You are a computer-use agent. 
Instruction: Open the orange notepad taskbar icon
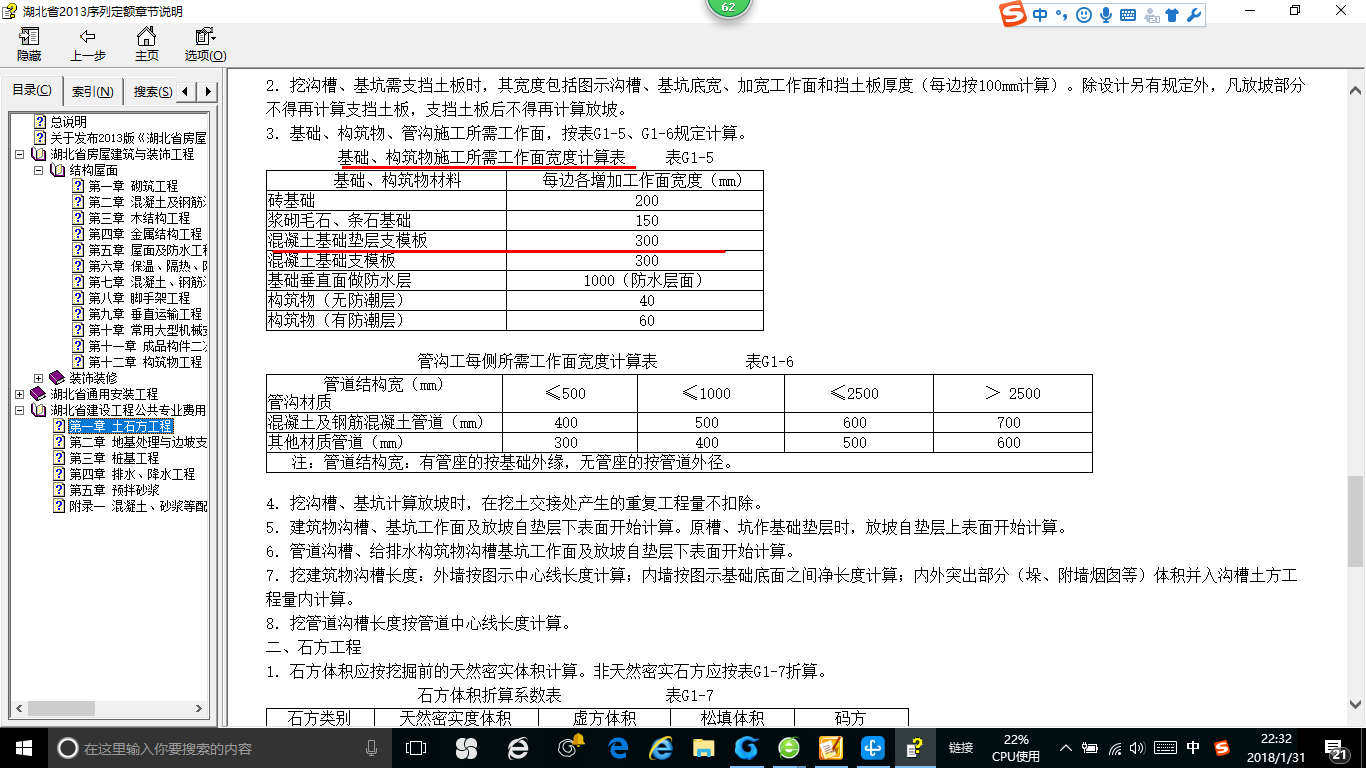[831, 748]
